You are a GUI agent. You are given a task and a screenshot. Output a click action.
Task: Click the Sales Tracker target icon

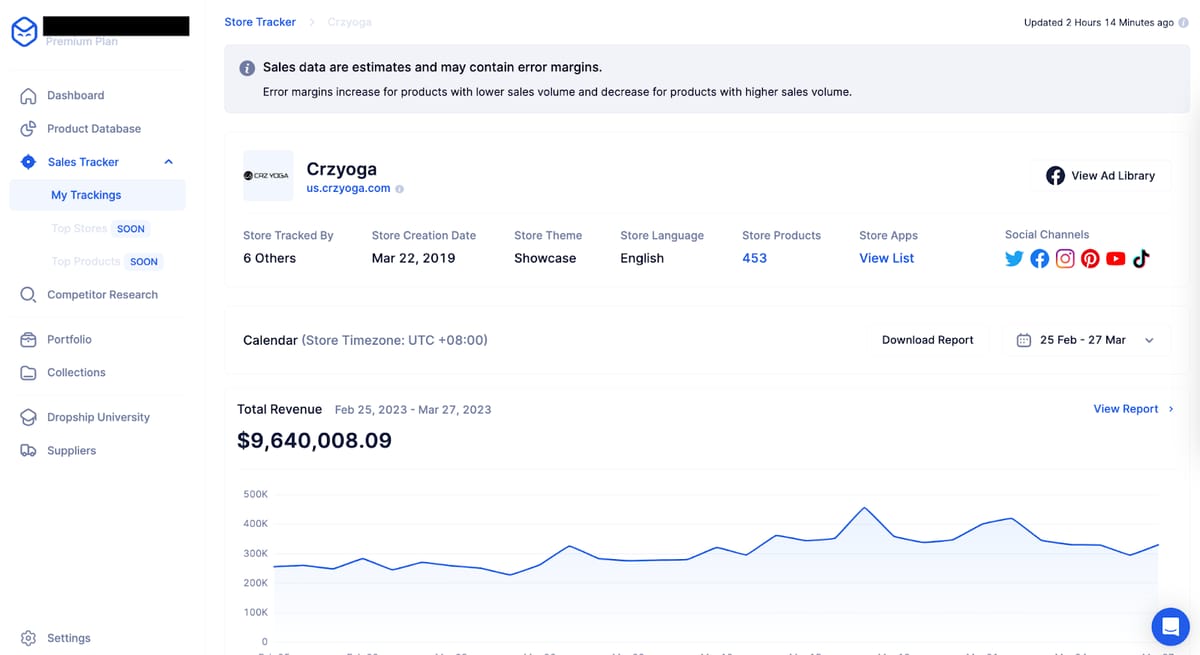[29, 162]
